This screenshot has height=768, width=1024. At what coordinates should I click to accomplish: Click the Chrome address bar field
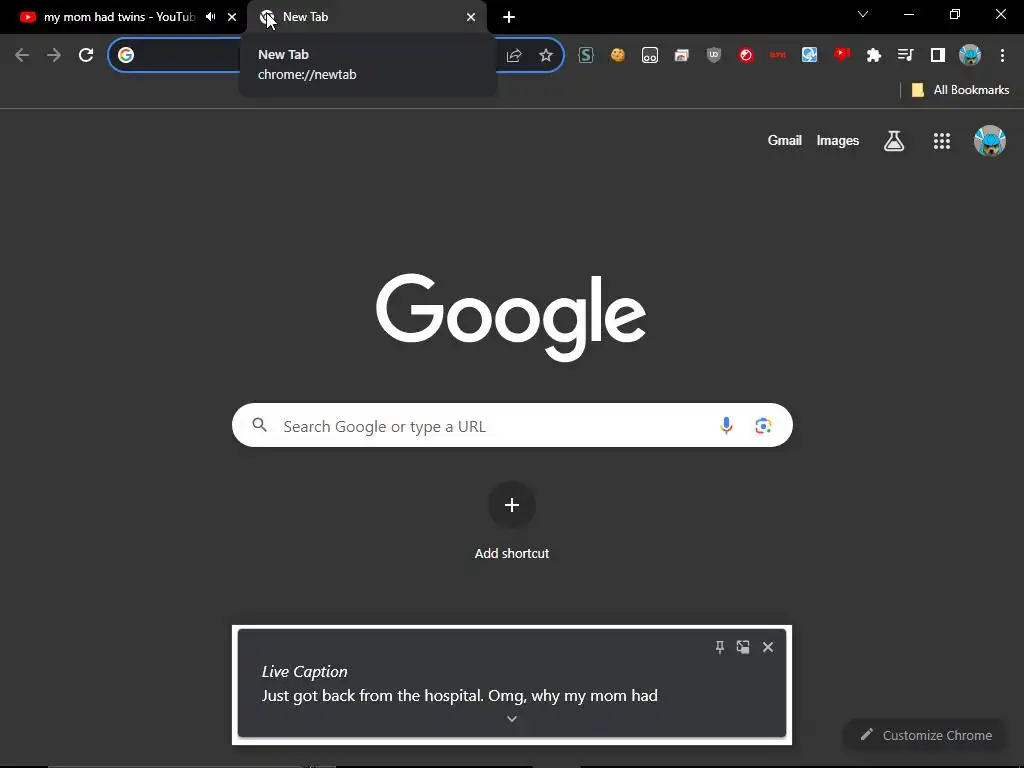point(336,55)
